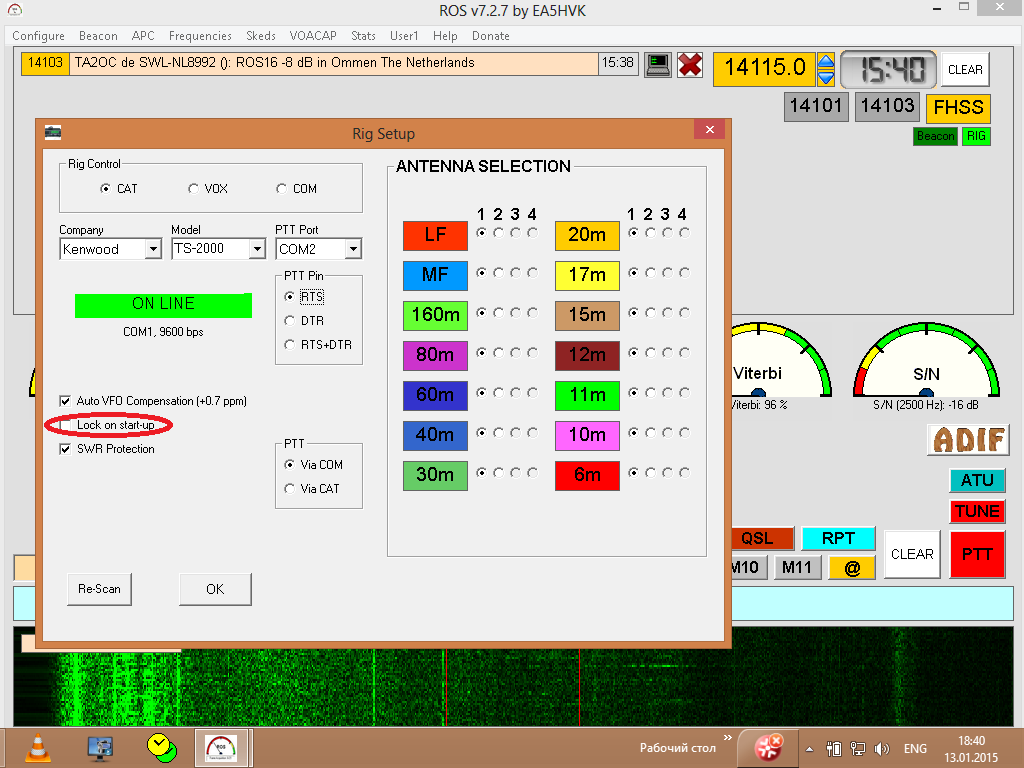Open the VOACAP menu

tap(313, 36)
